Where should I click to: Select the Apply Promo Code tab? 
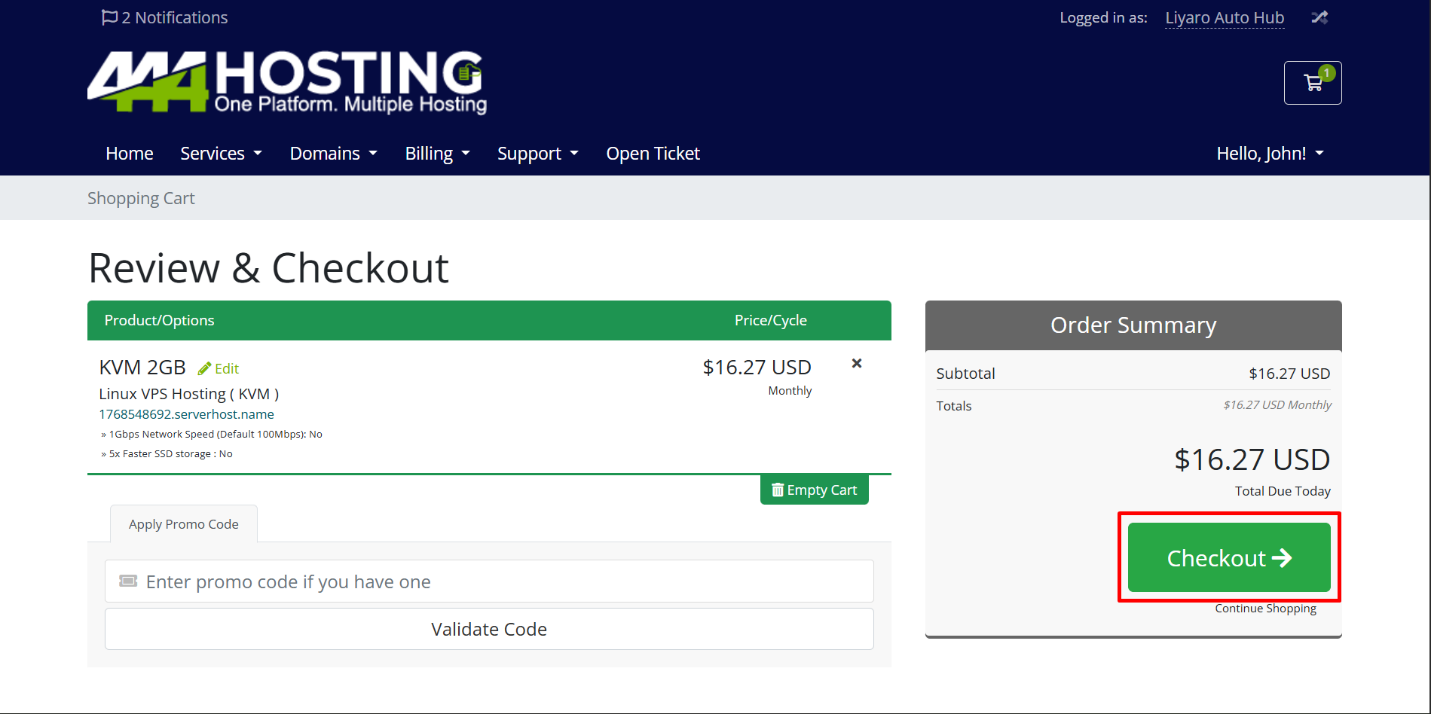click(x=183, y=524)
